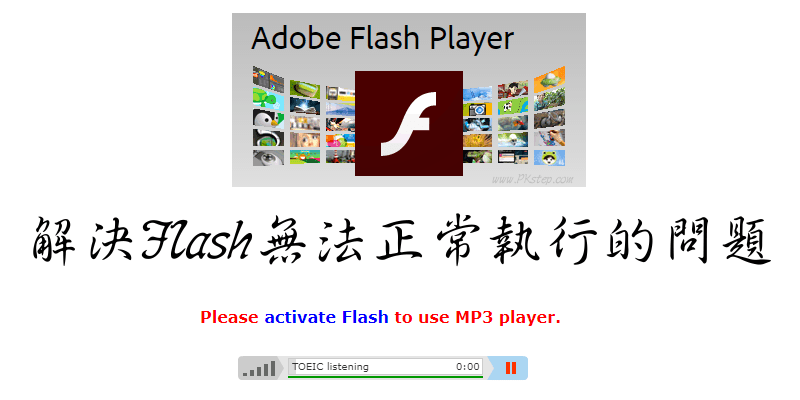Select the gray eye thumbnail

[x=268, y=157]
